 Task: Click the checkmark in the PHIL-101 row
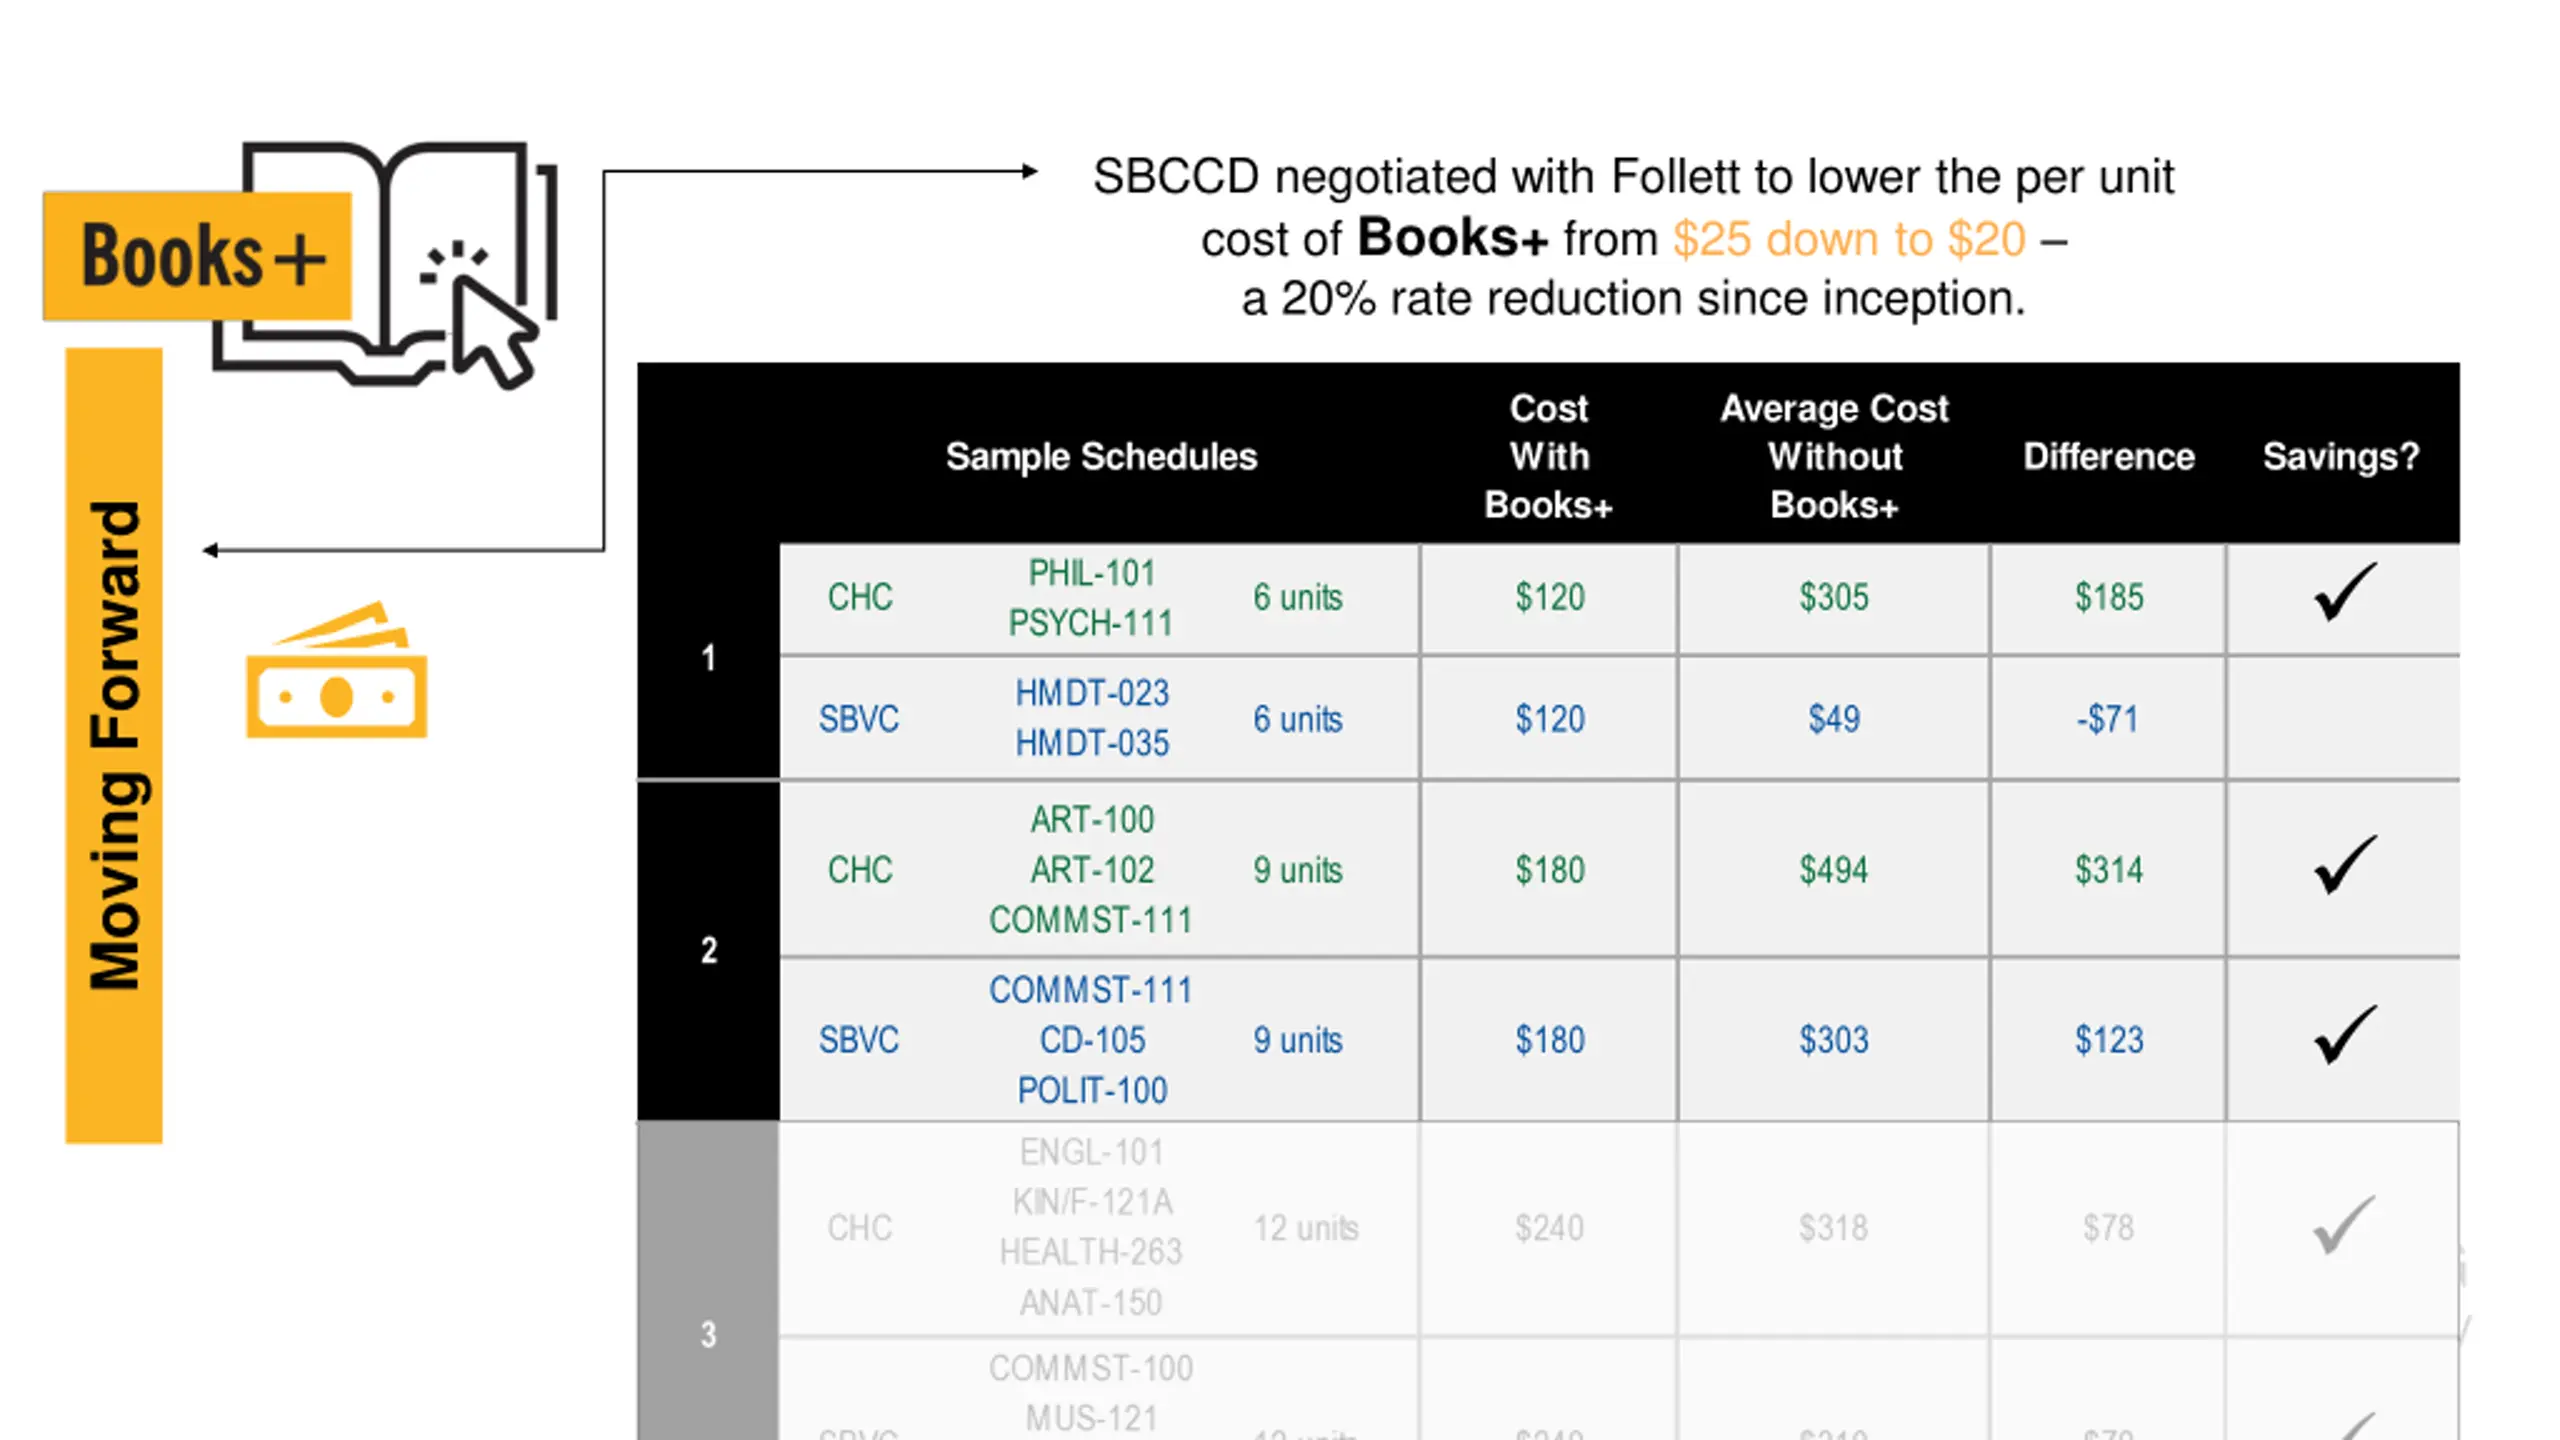2343,593
